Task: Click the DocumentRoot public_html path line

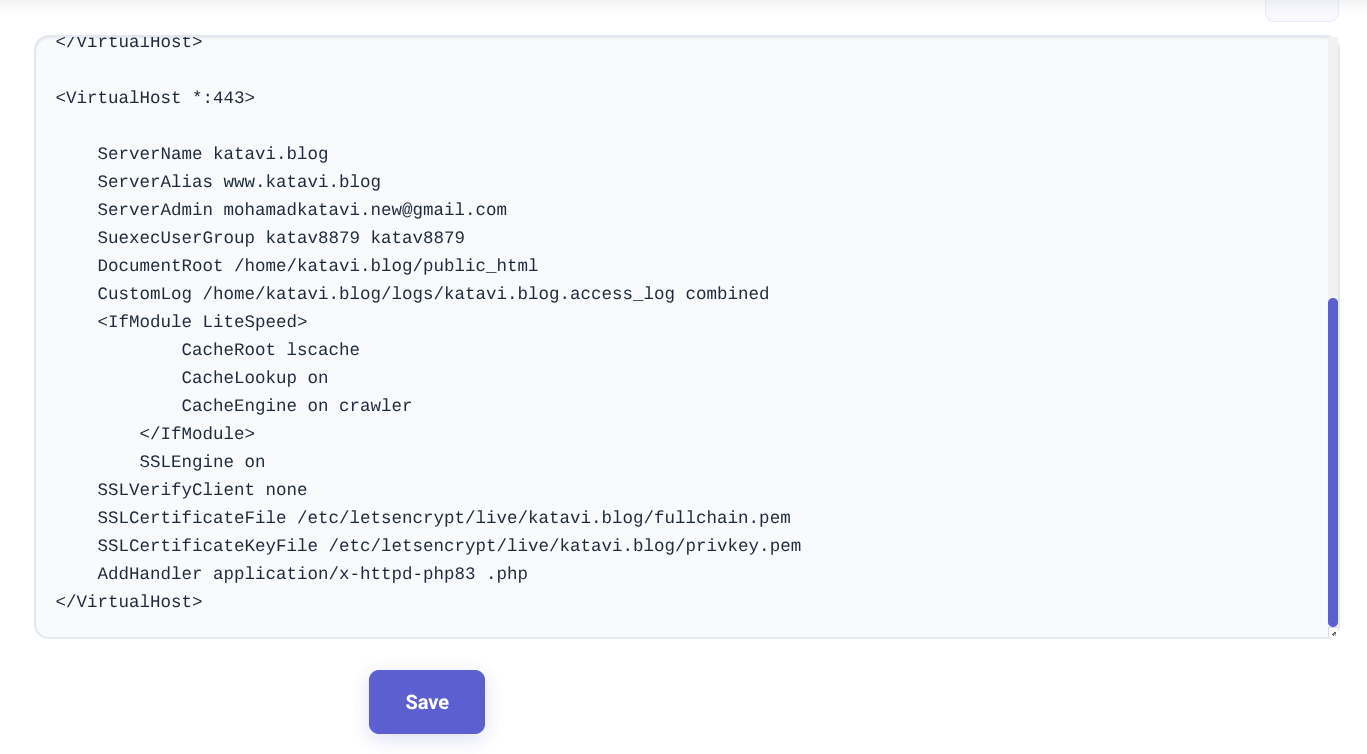Action: pos(317,266)
